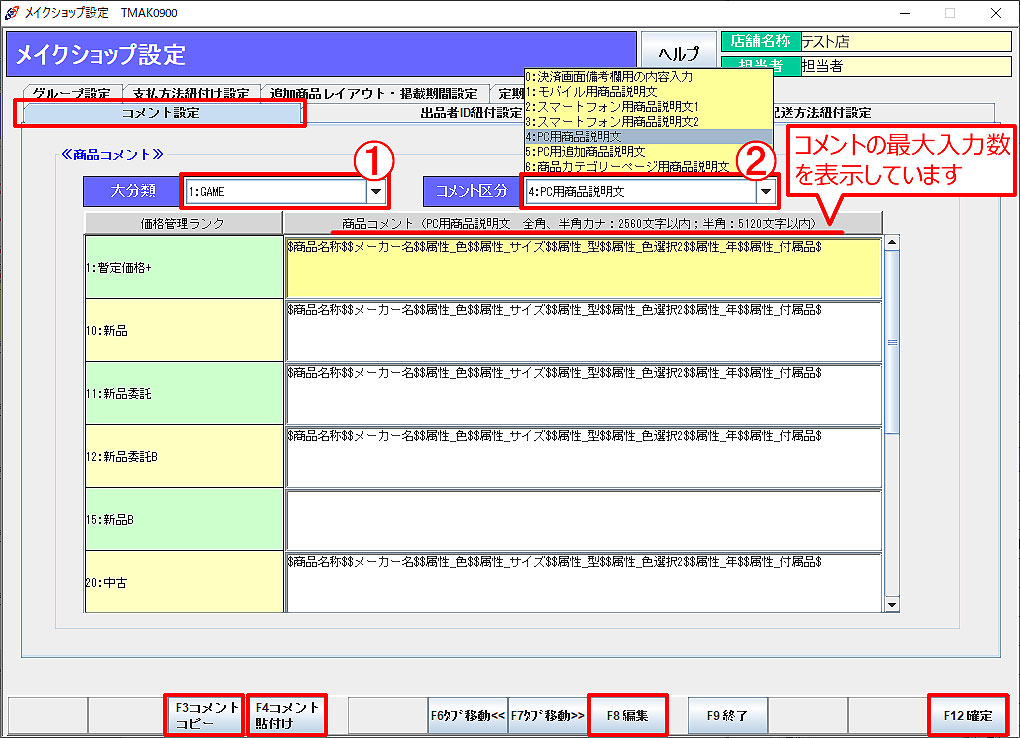Click F9 終了 to exit
Image resolution: width=1020 pixels, height=738 pixels.
click(727, 716)
